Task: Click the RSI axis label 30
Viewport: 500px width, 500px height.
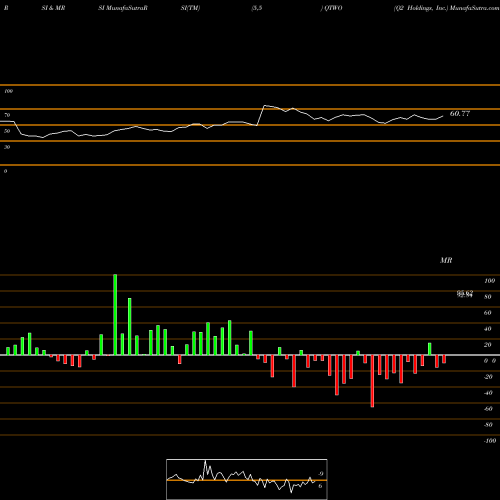Action: (x=7, y=147)
